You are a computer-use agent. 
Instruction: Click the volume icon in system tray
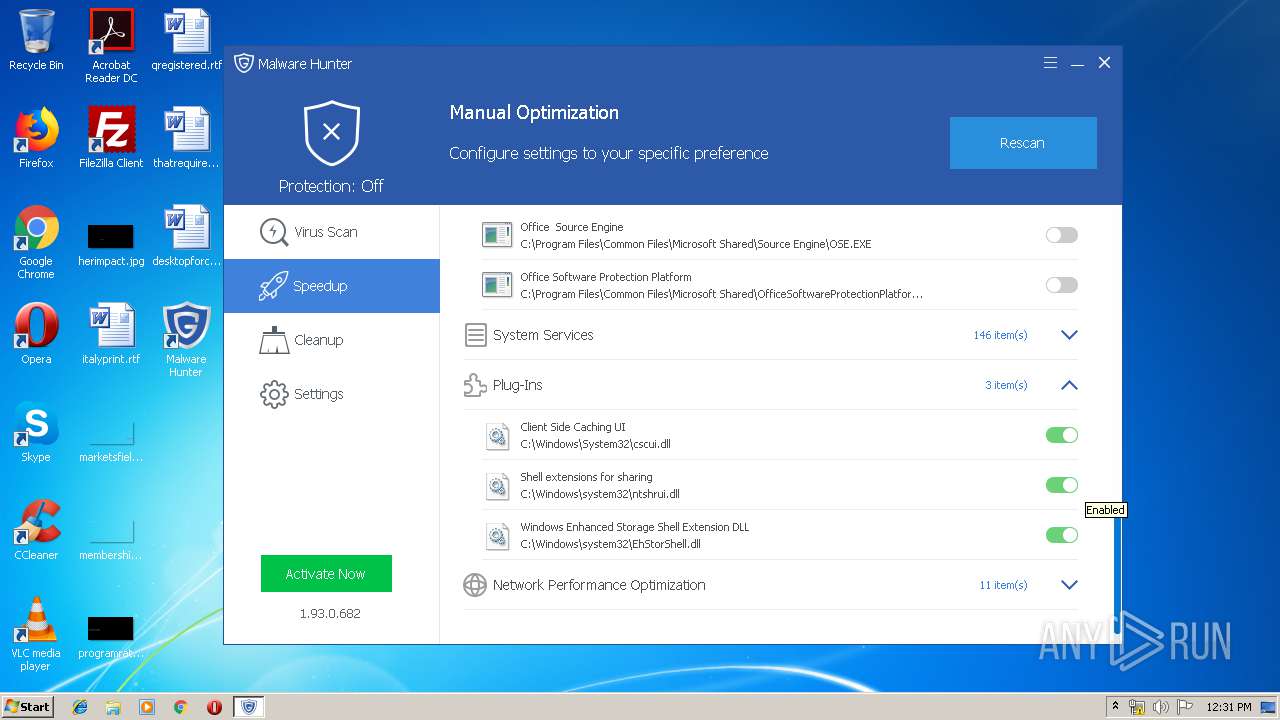pyautogui.click(x=1161, y=707)
